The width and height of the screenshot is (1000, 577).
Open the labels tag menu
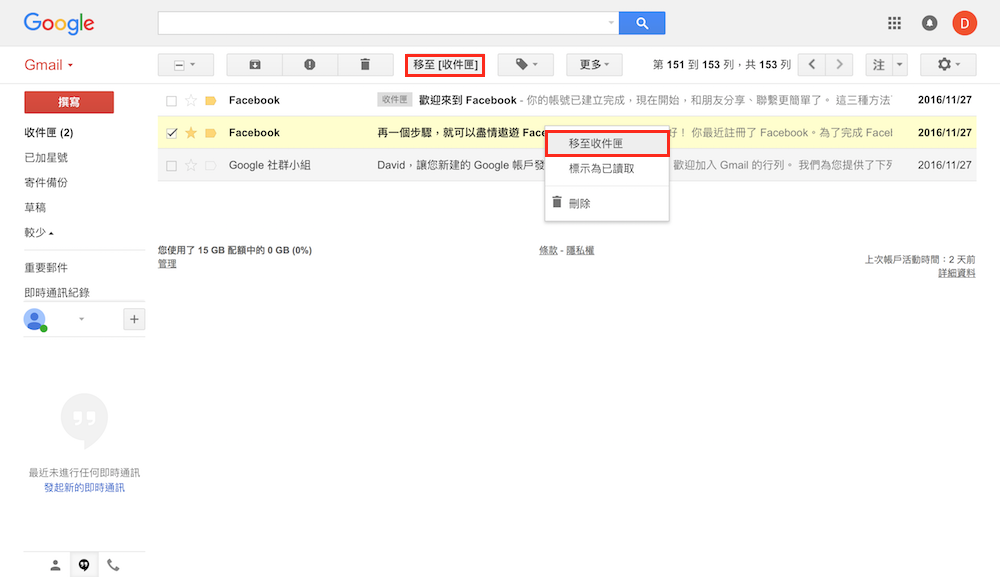[x=526, y=64]
